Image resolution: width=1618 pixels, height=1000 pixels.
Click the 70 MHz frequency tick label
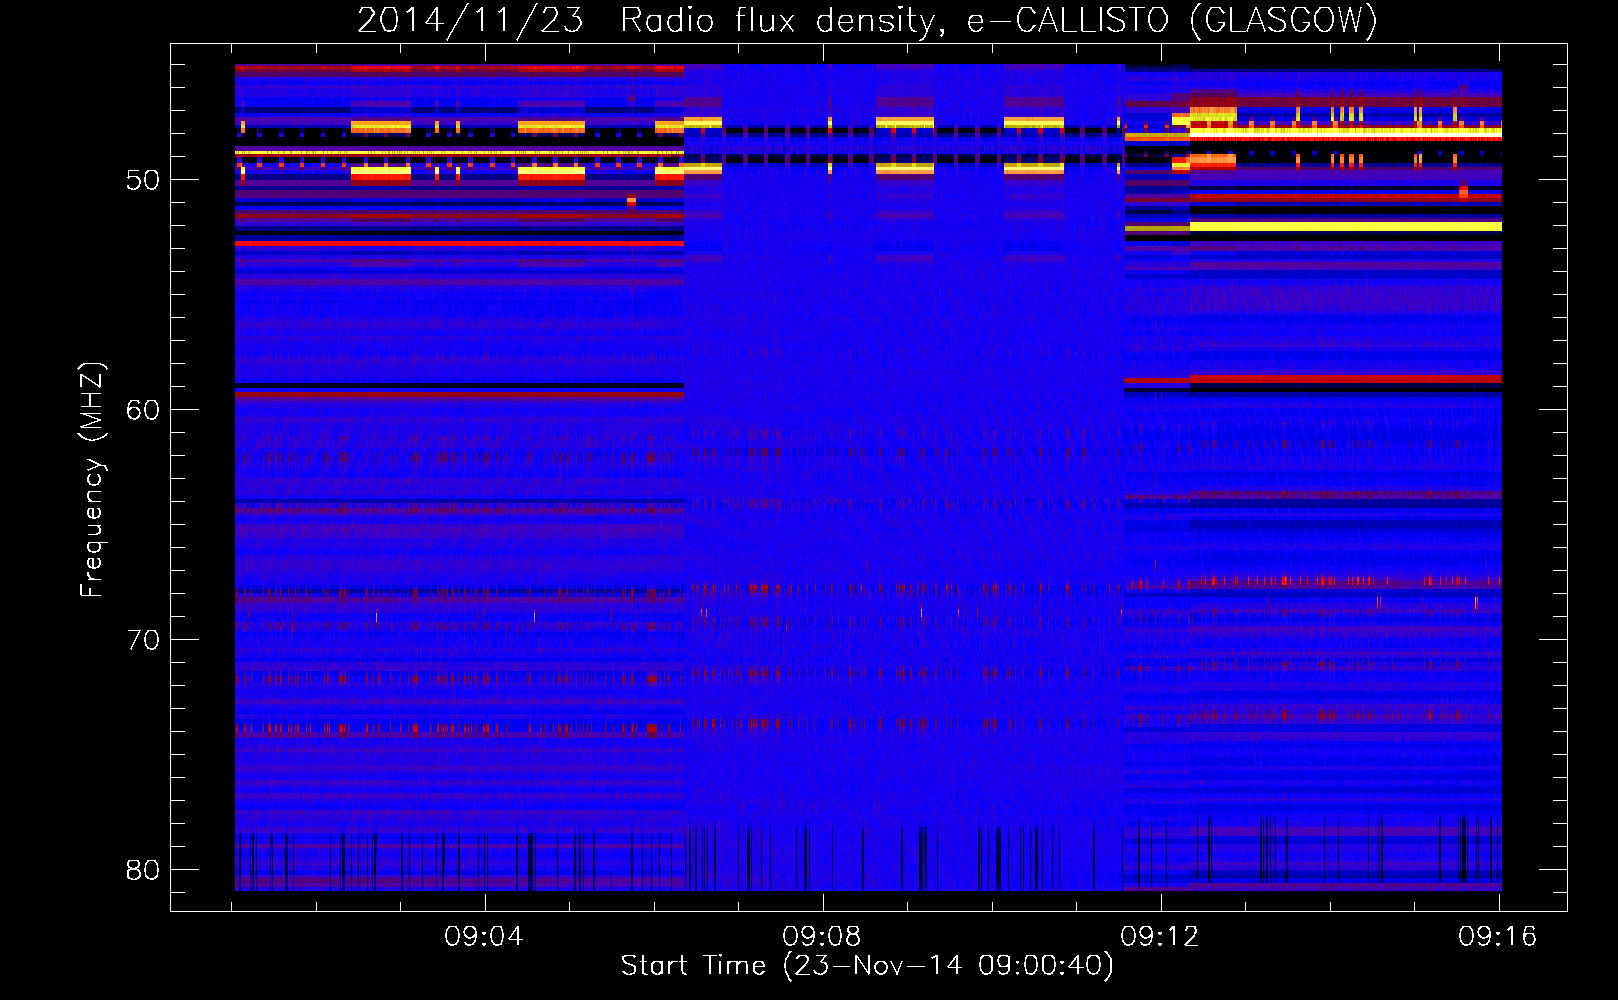point(143,640)
